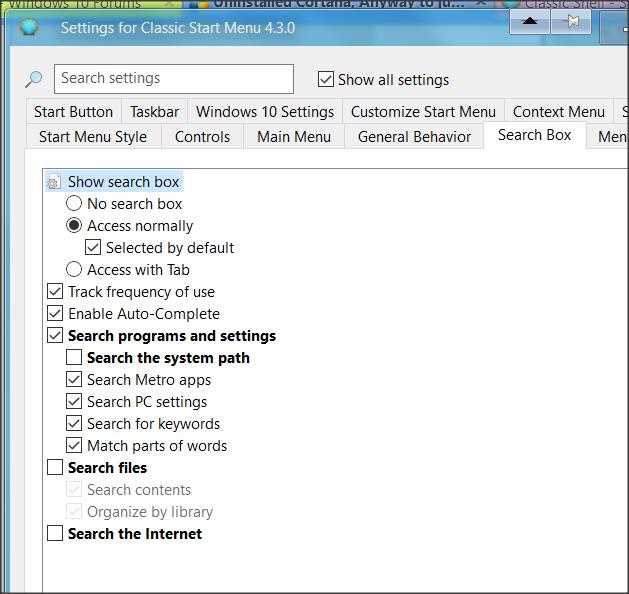Choose the Access with Tab radio option
Viewport: 629px width, 594px height.
(74, 269)
